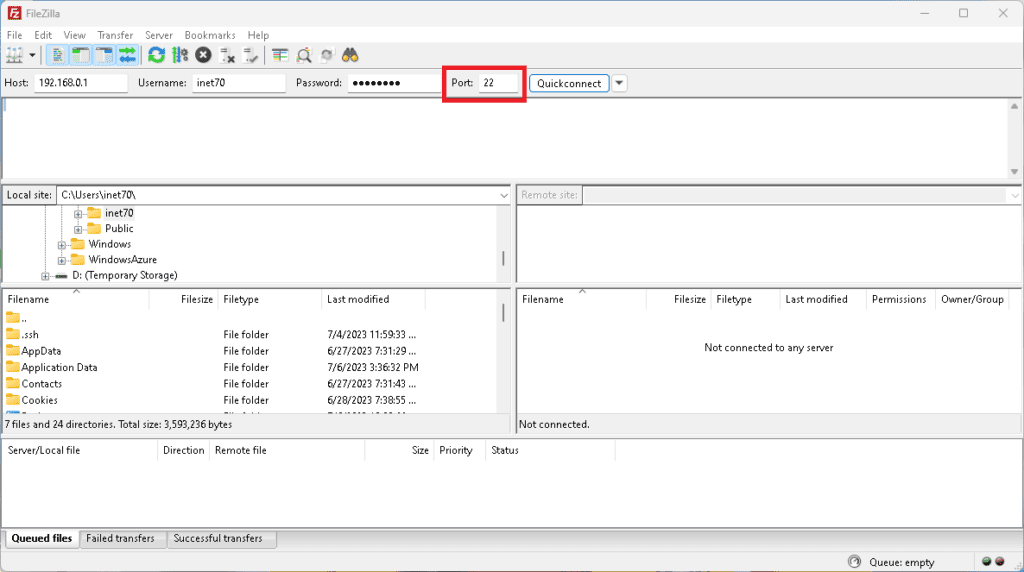Expand the Public tree folder
Viewport: 1024px width, 572px height.
(x=78, y=229)
